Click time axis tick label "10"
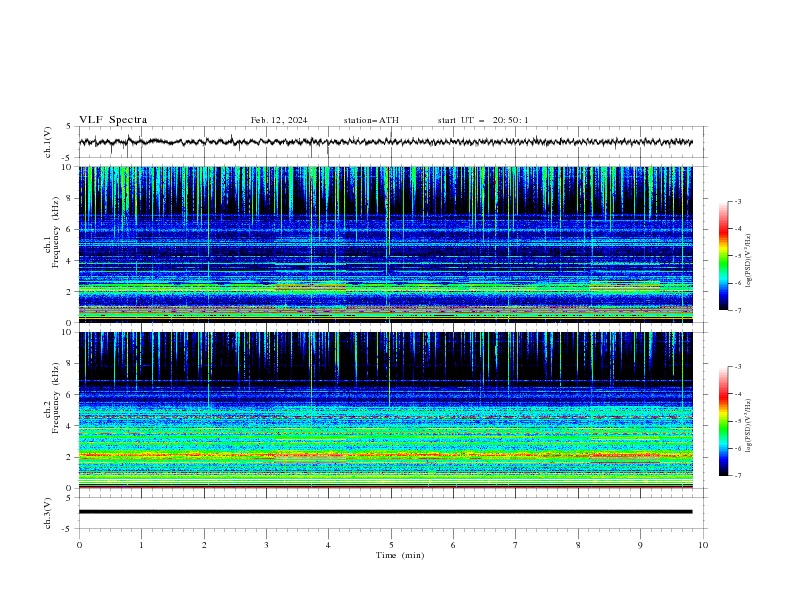Image resolution: width=792 pixels, height=612 pixels. pos(703,545)
